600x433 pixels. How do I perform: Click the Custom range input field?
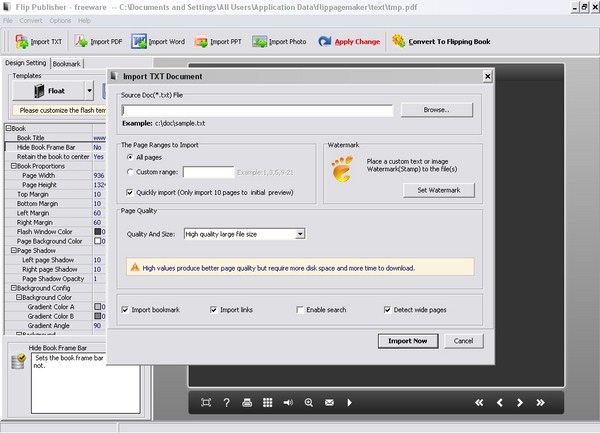(209, 172)
